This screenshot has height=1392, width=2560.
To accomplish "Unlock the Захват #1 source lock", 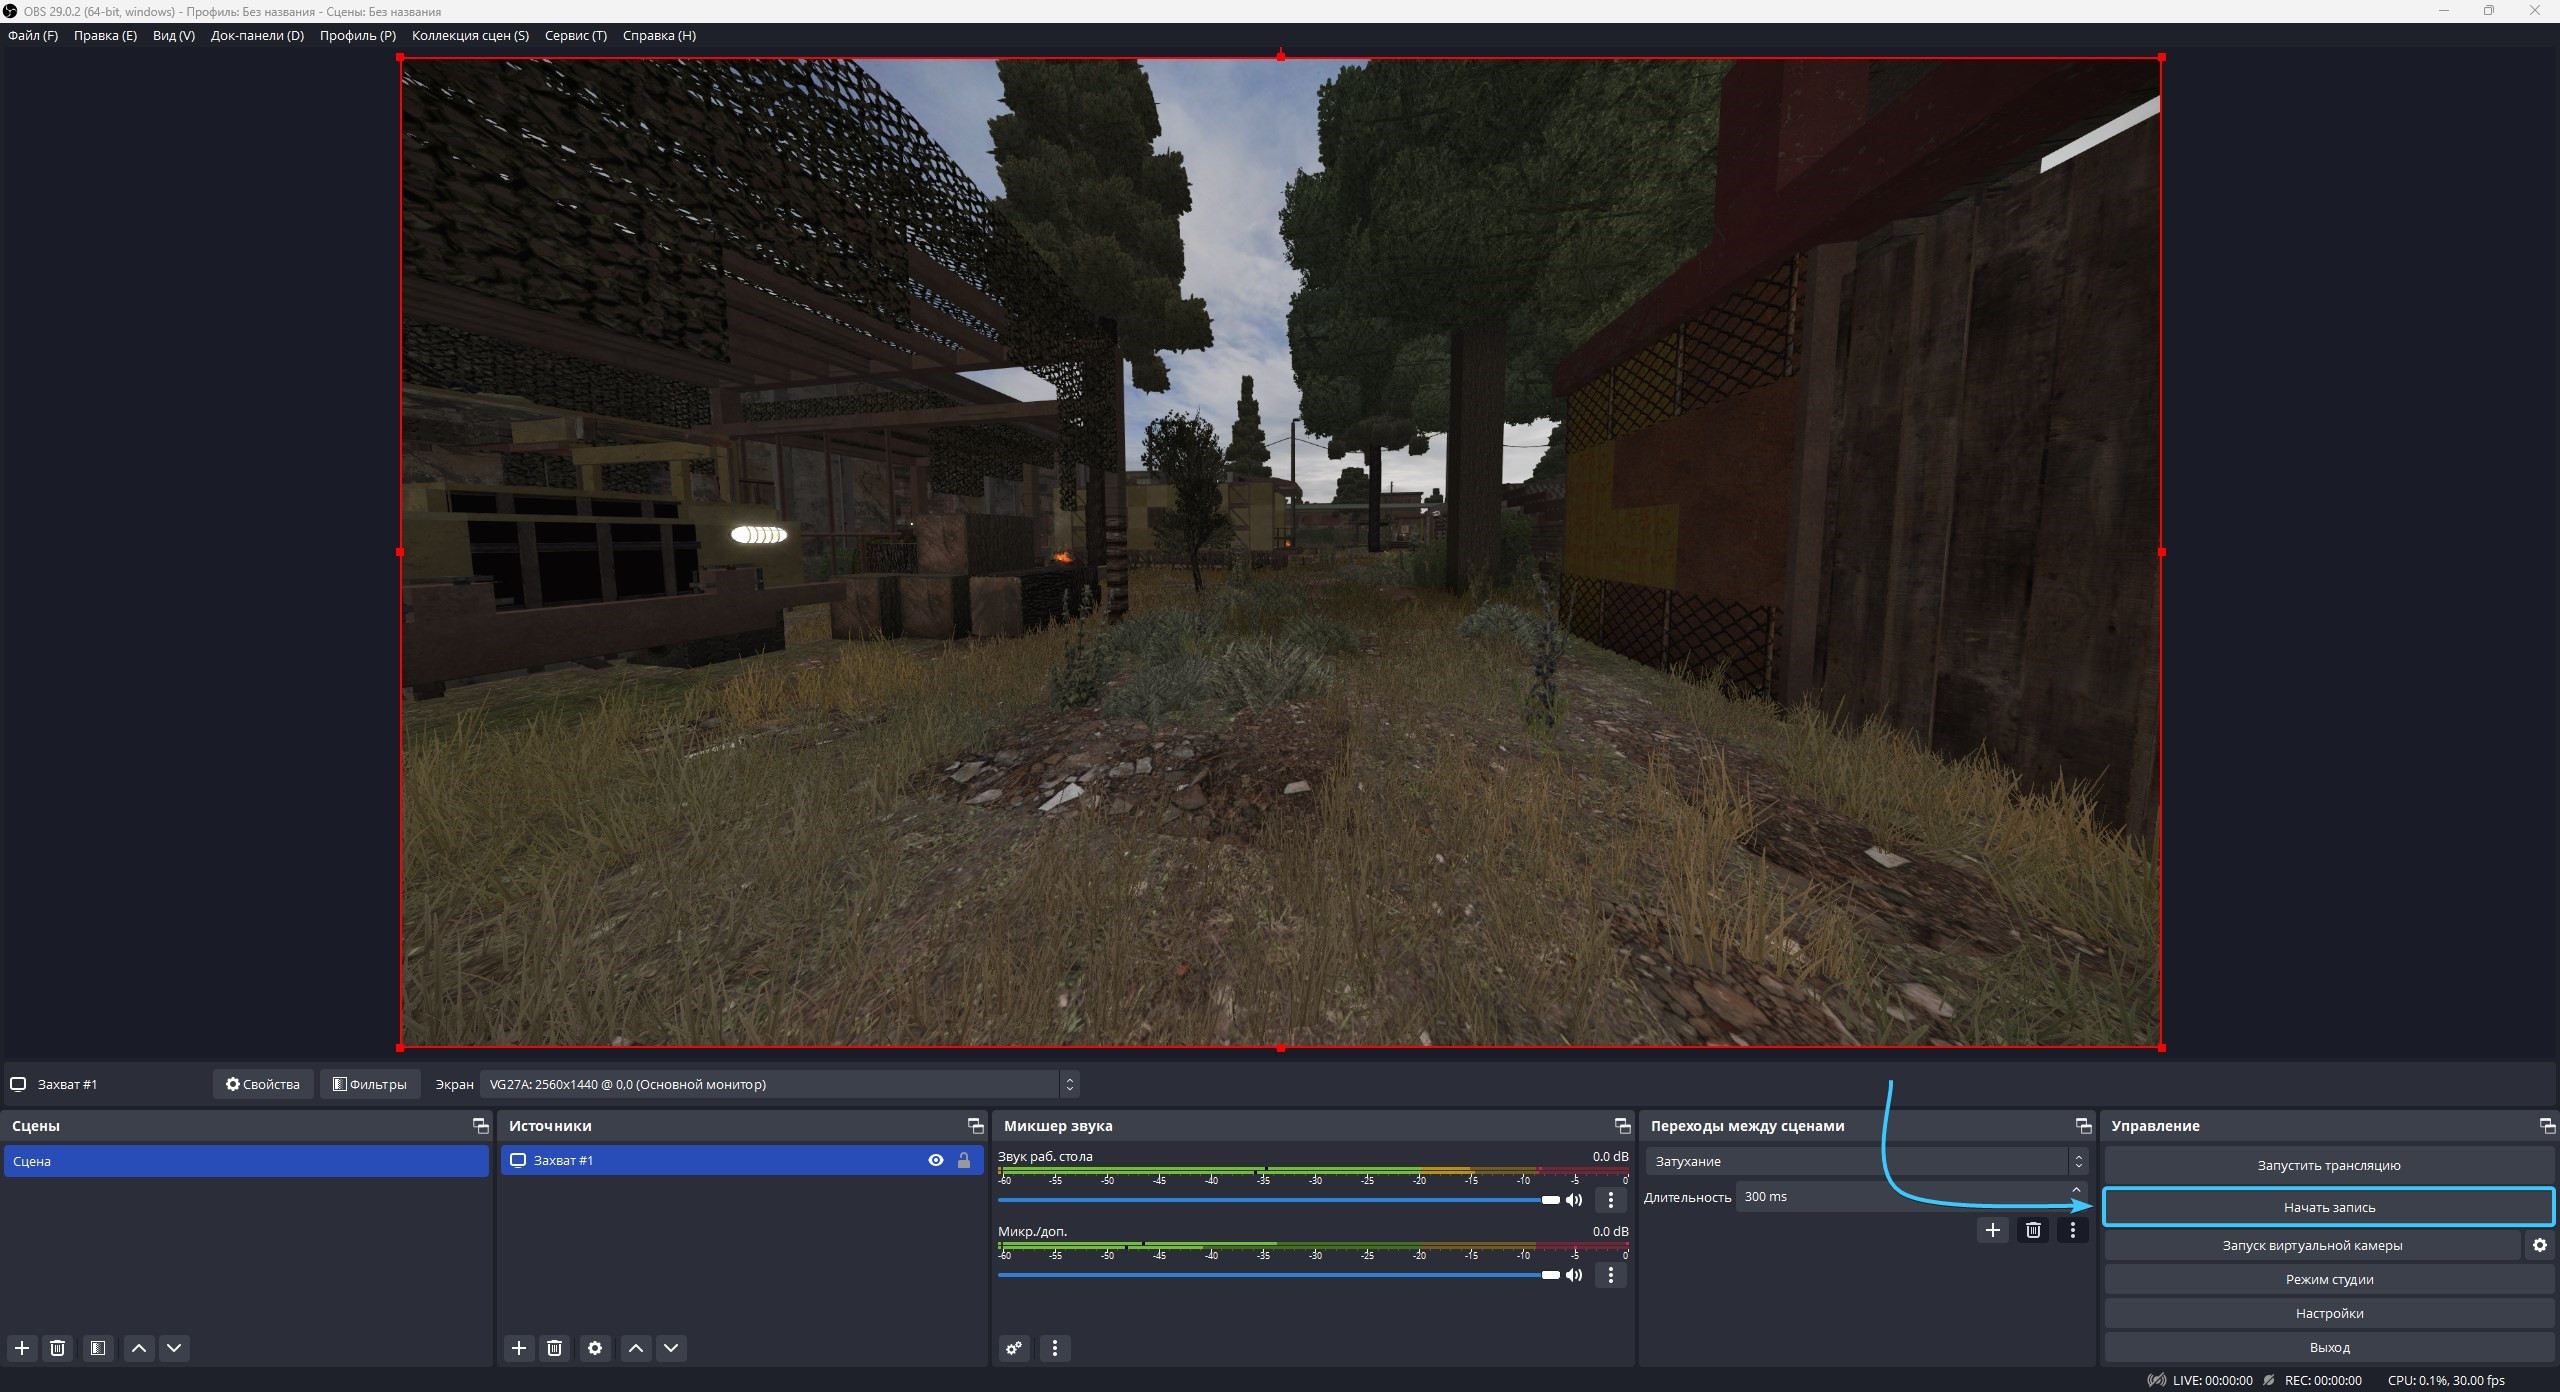I will tap(964, 1160).
